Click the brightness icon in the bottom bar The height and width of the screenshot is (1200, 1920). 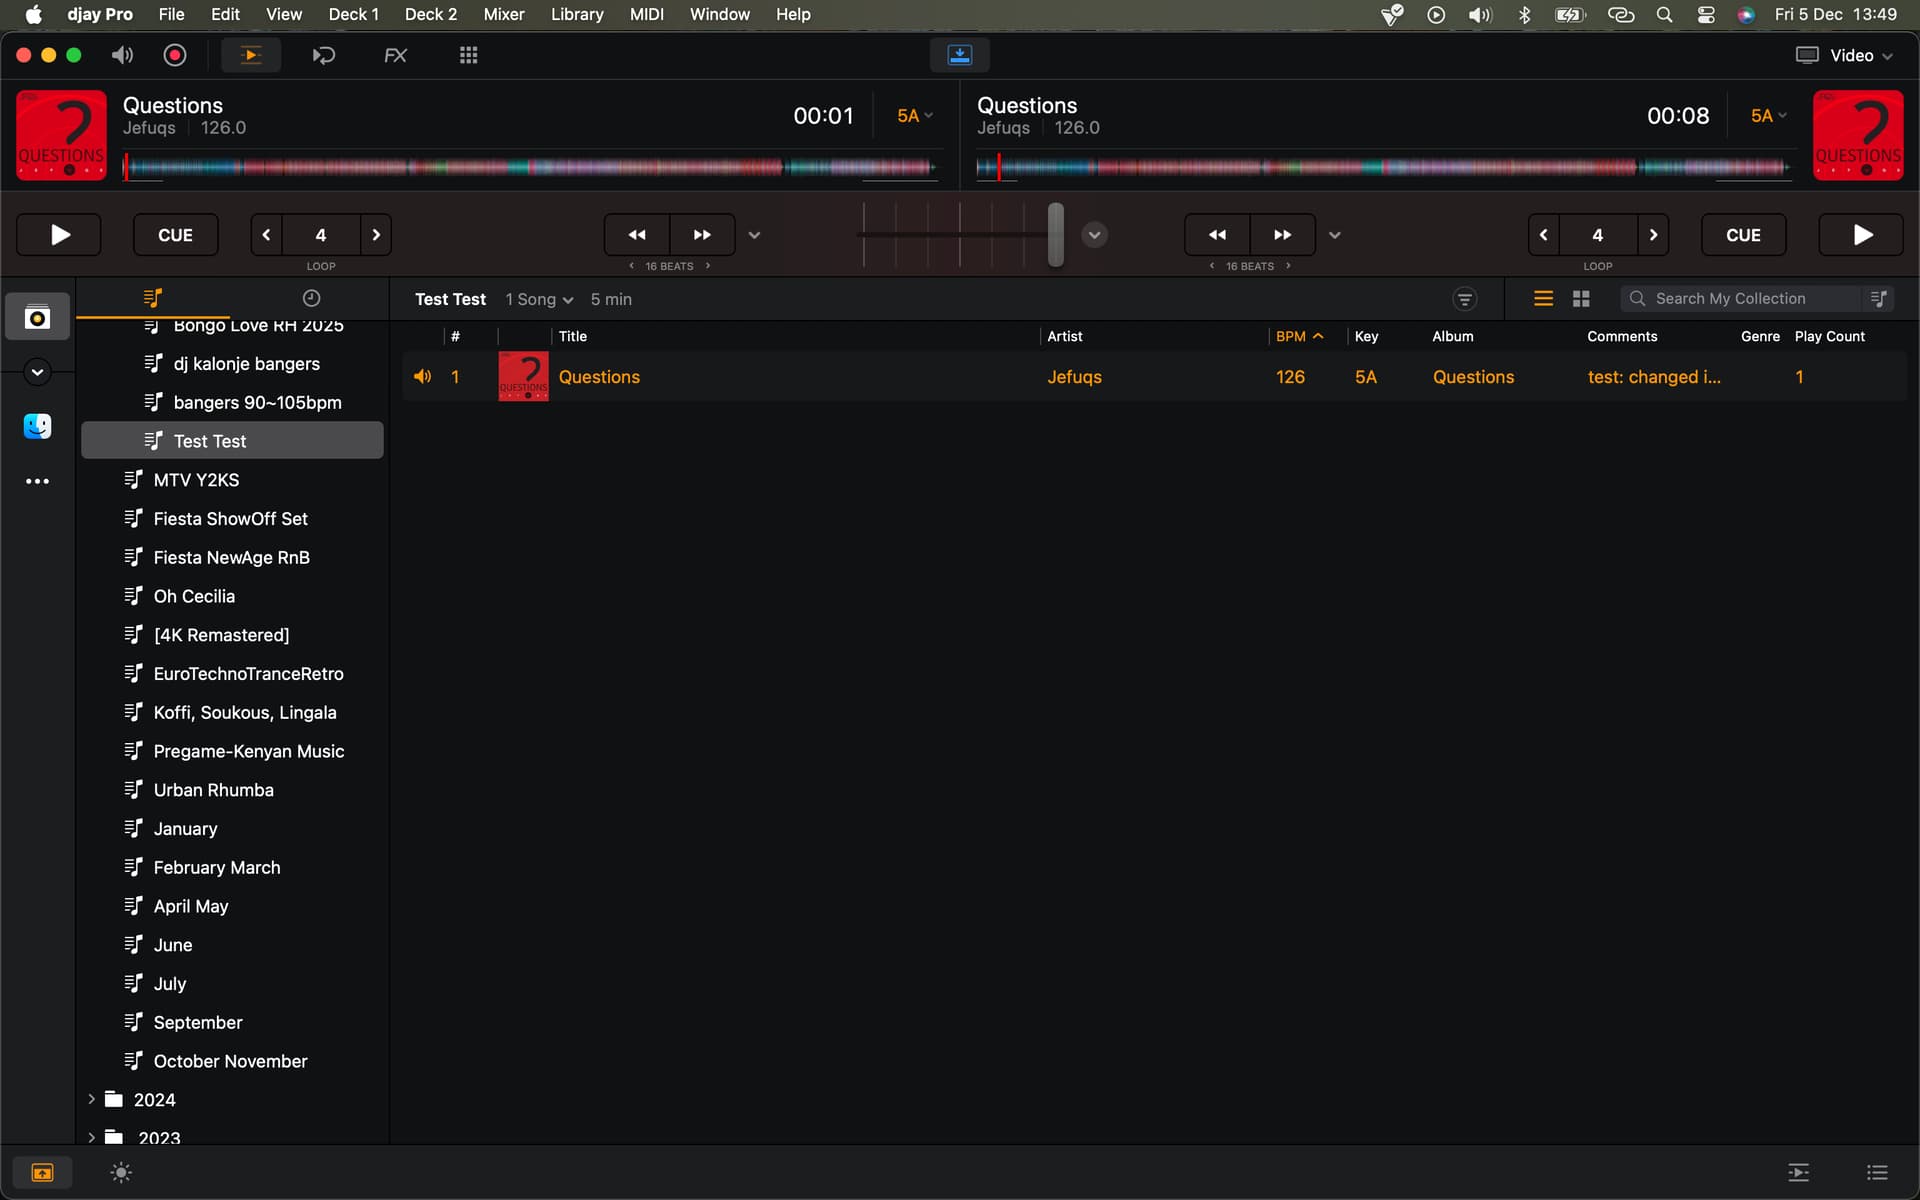click(121, 1172)
